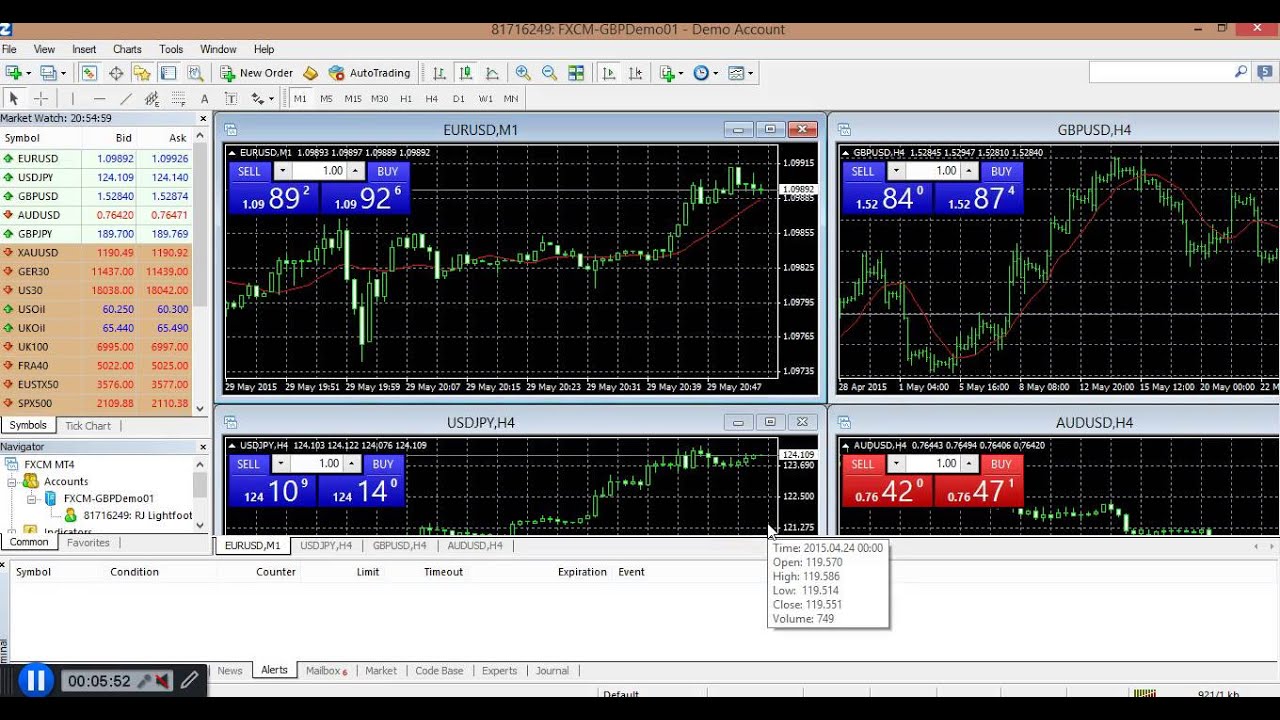
Task: Click BUY on the USDJPY chart
Action: pos(383,464)
